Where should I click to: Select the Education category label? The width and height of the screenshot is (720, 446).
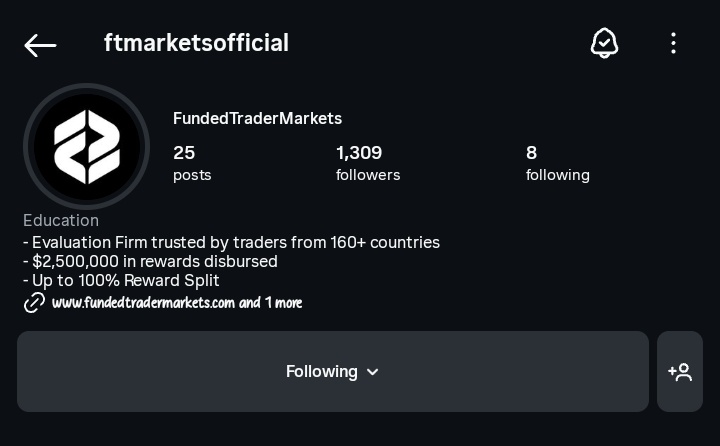click(x=61, y=220)
